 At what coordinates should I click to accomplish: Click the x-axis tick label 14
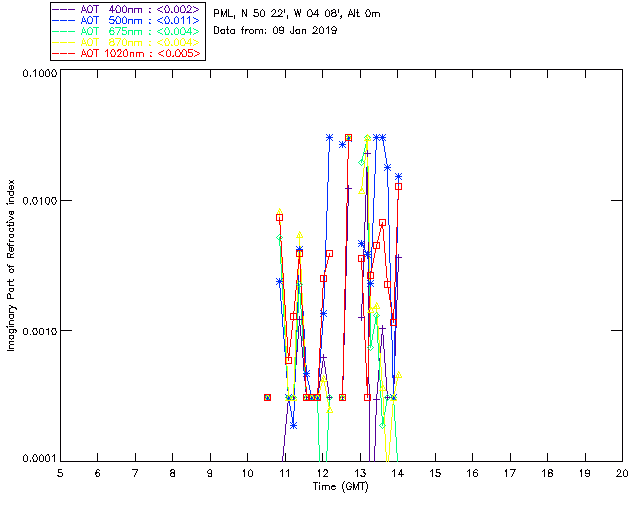coord(398,473)
